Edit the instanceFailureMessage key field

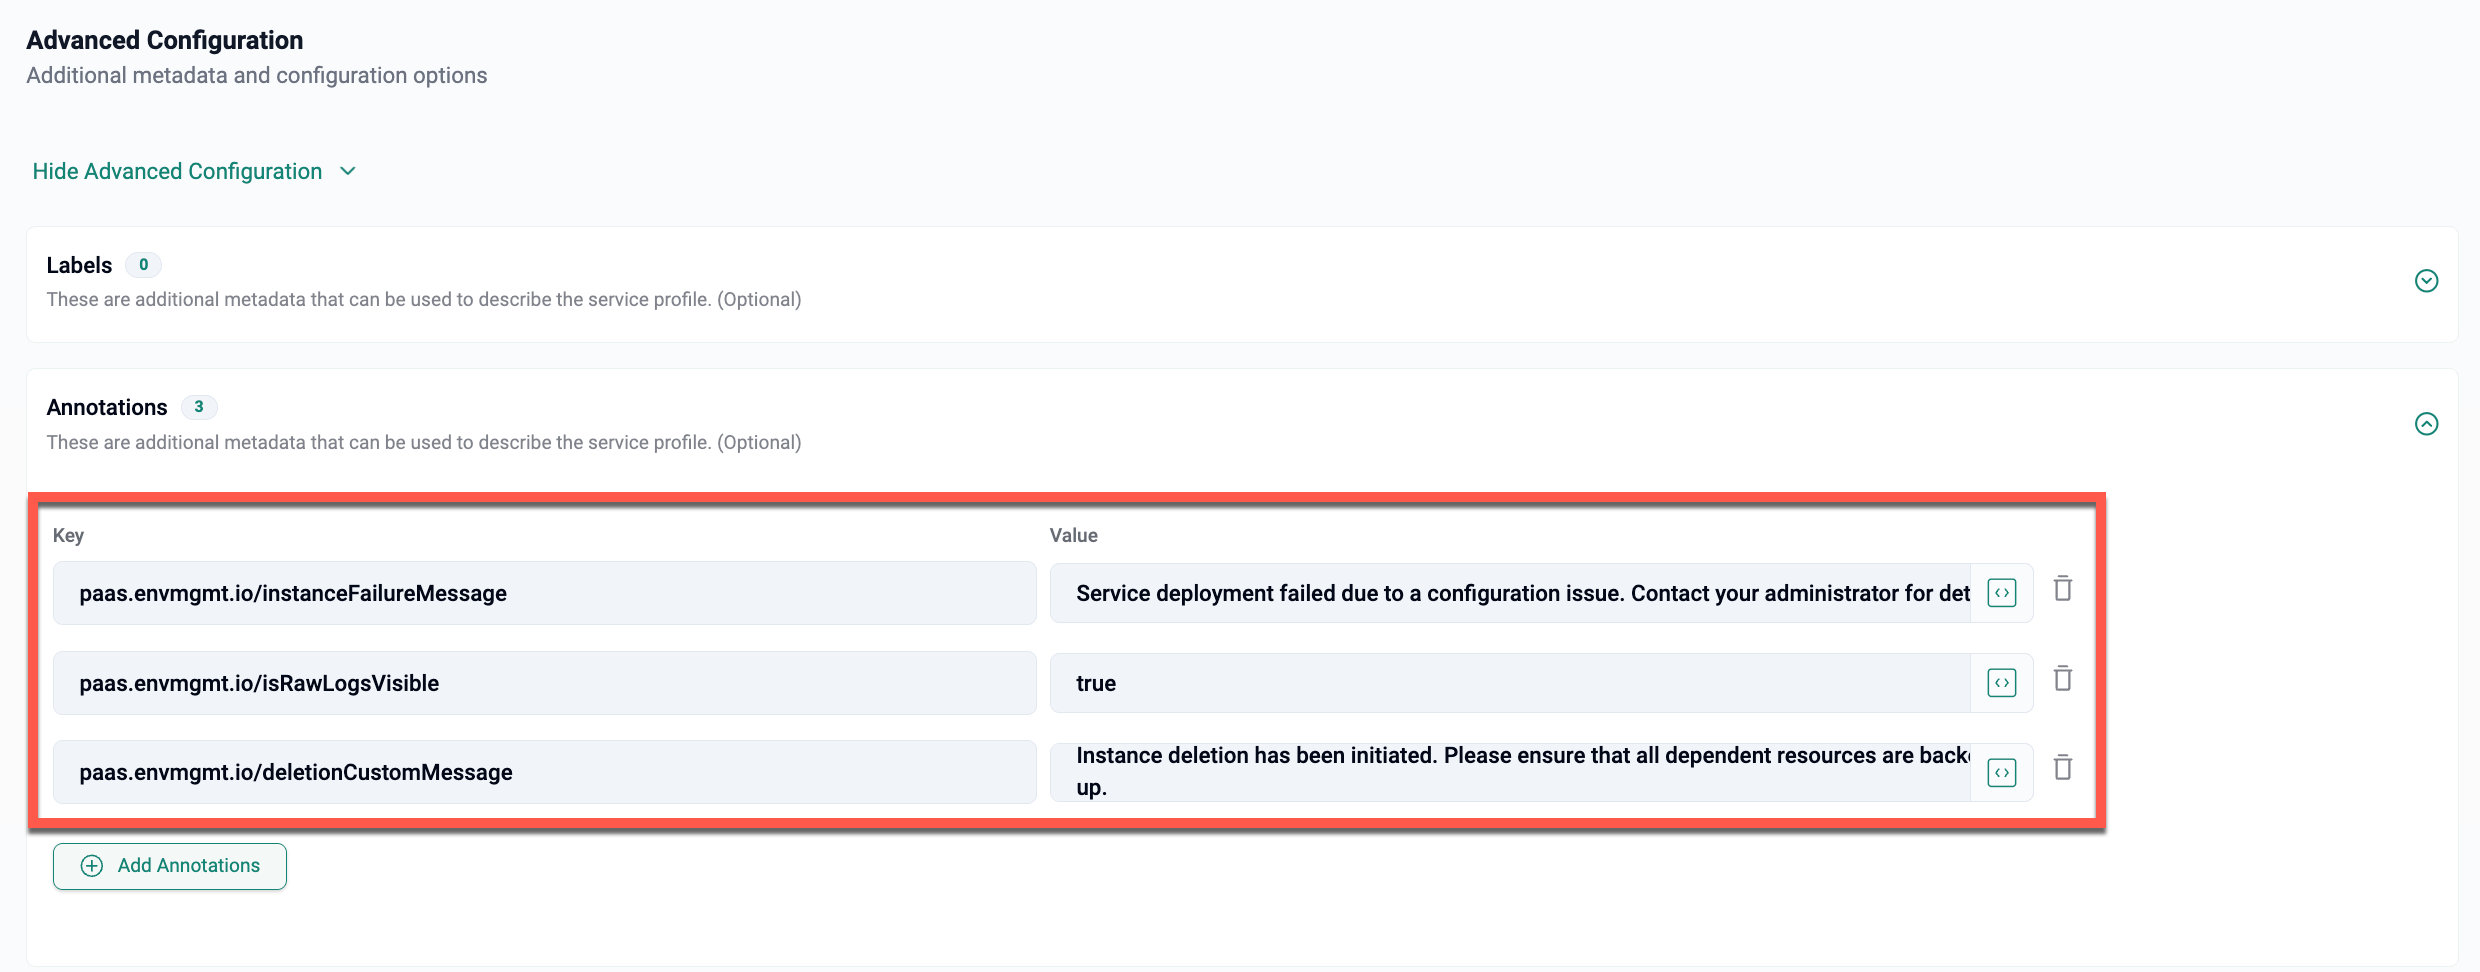click(x=544, y=593)
